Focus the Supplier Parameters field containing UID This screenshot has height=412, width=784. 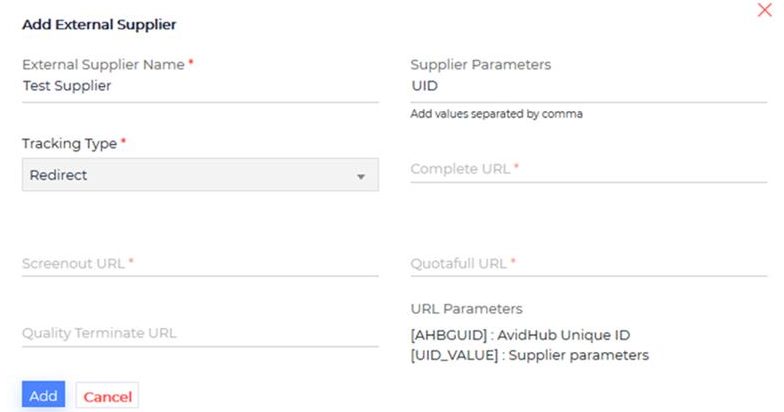tap(588, 86)
